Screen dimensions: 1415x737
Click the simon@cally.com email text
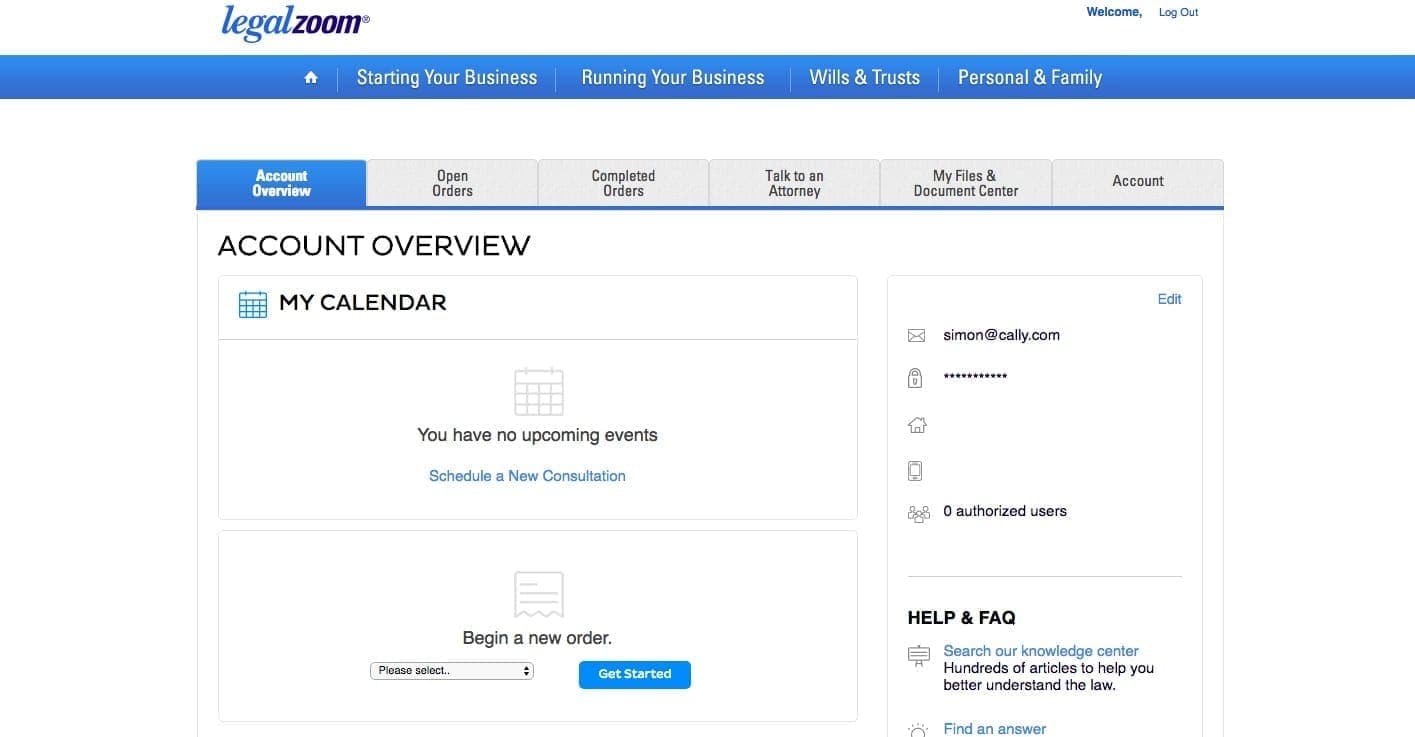(1001, 335)
